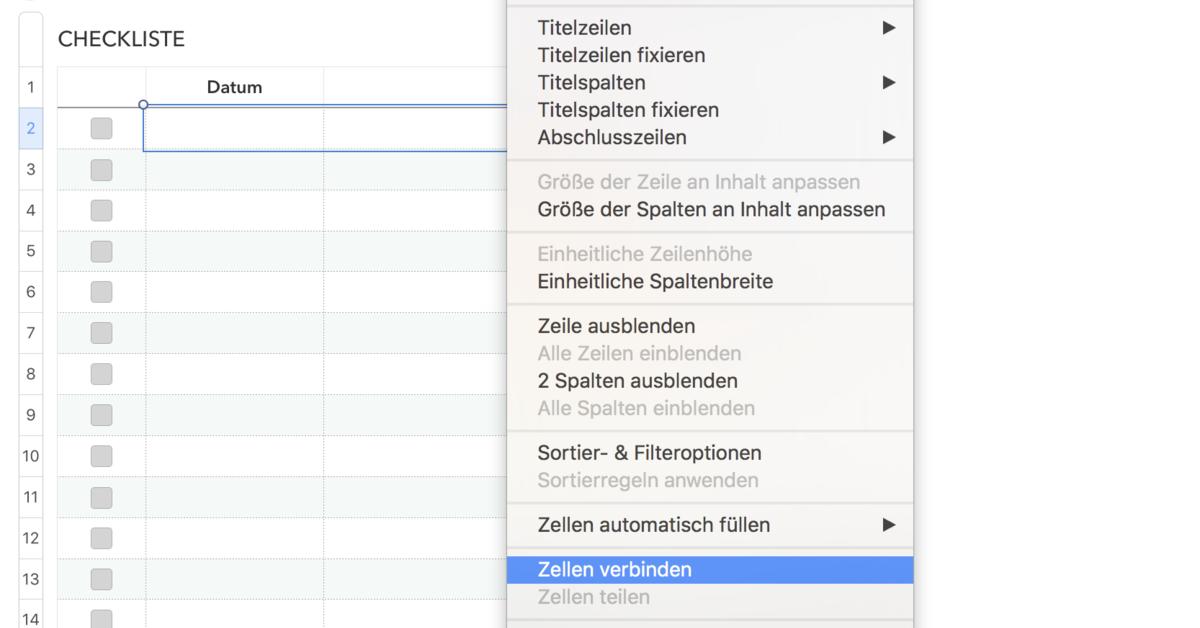Image resolution: width=1200 pixels, height=628 pixels.
Task: Expand the Titelspalten submenu arrow
Action: click(888, 83)
